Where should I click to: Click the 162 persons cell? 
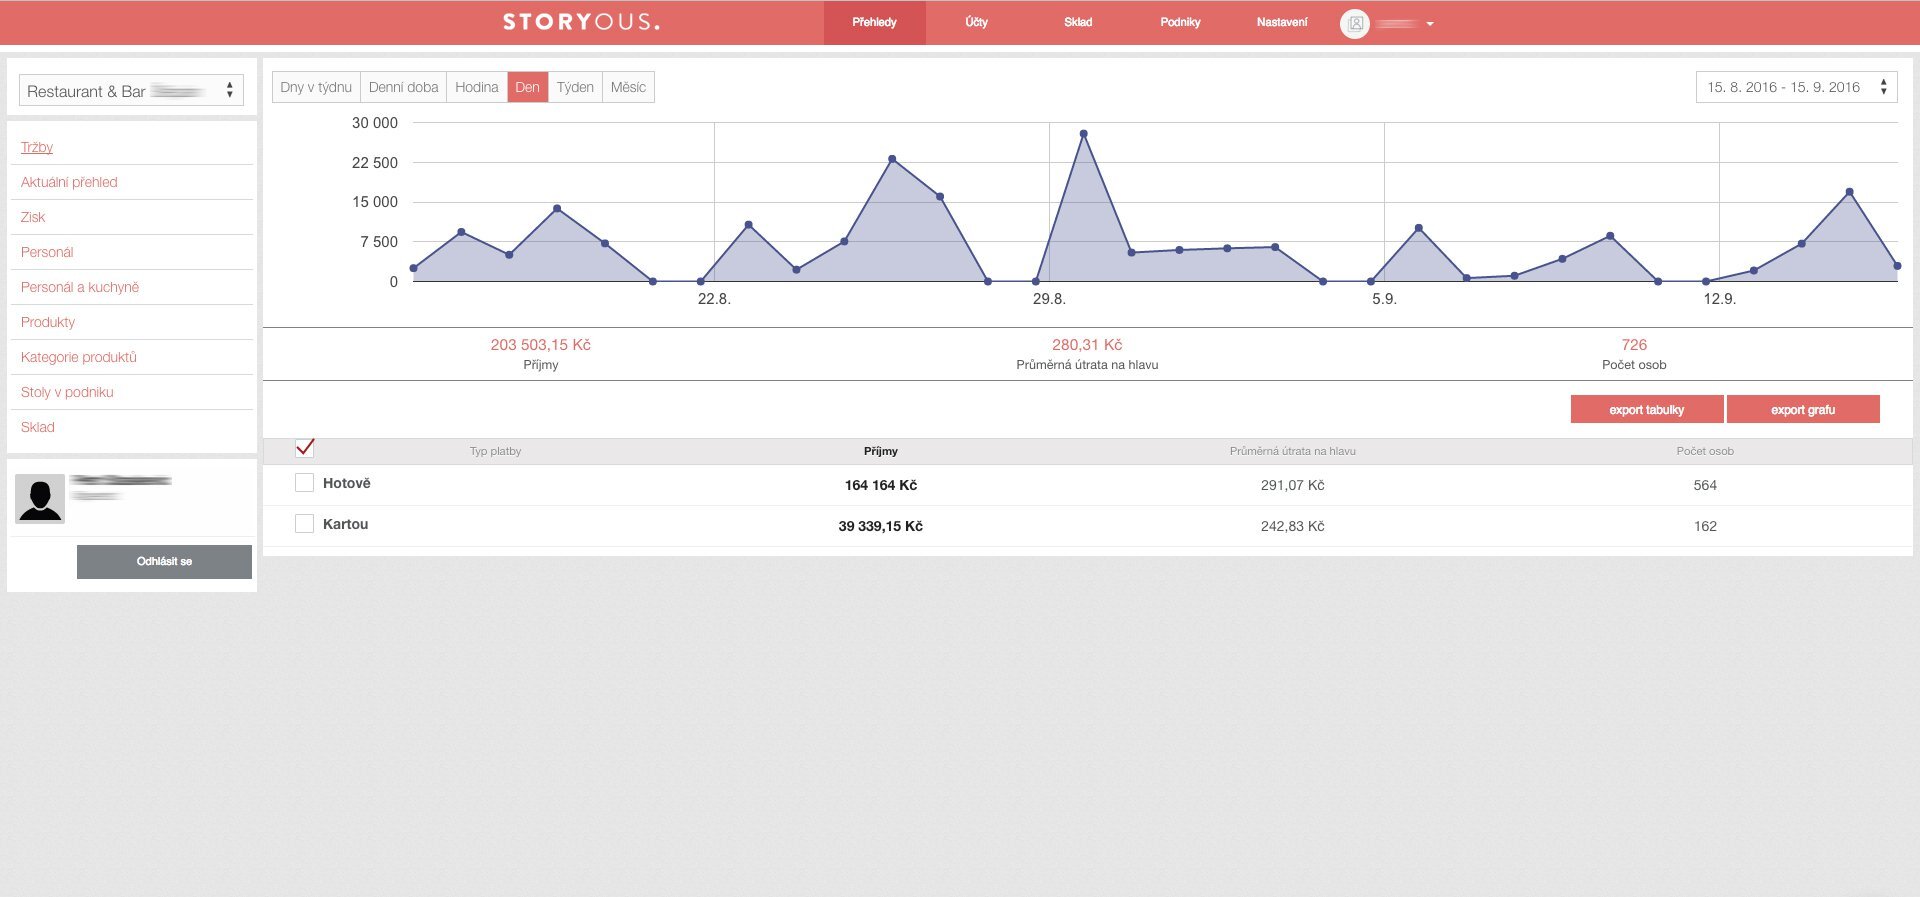click(x=1705, y=526)
